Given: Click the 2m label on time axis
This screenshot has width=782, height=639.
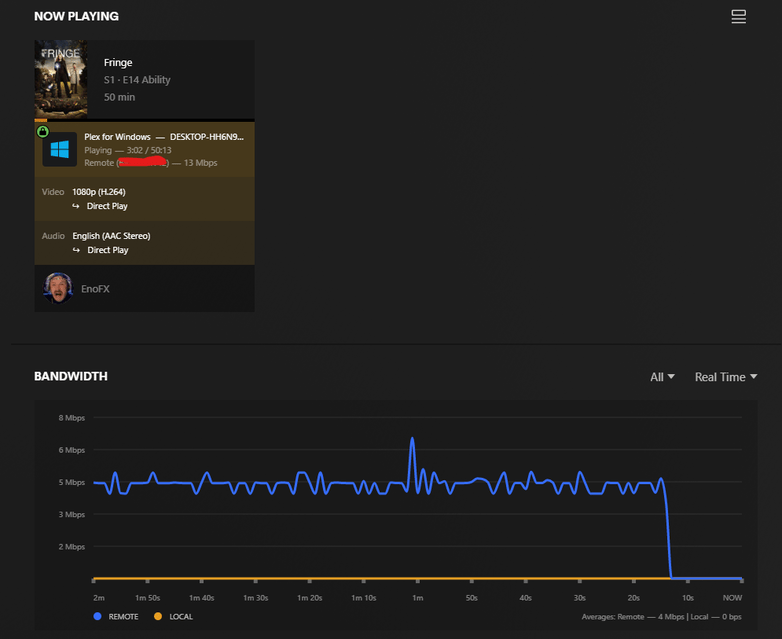Looking at the screenshot, I should click(99, 598).
